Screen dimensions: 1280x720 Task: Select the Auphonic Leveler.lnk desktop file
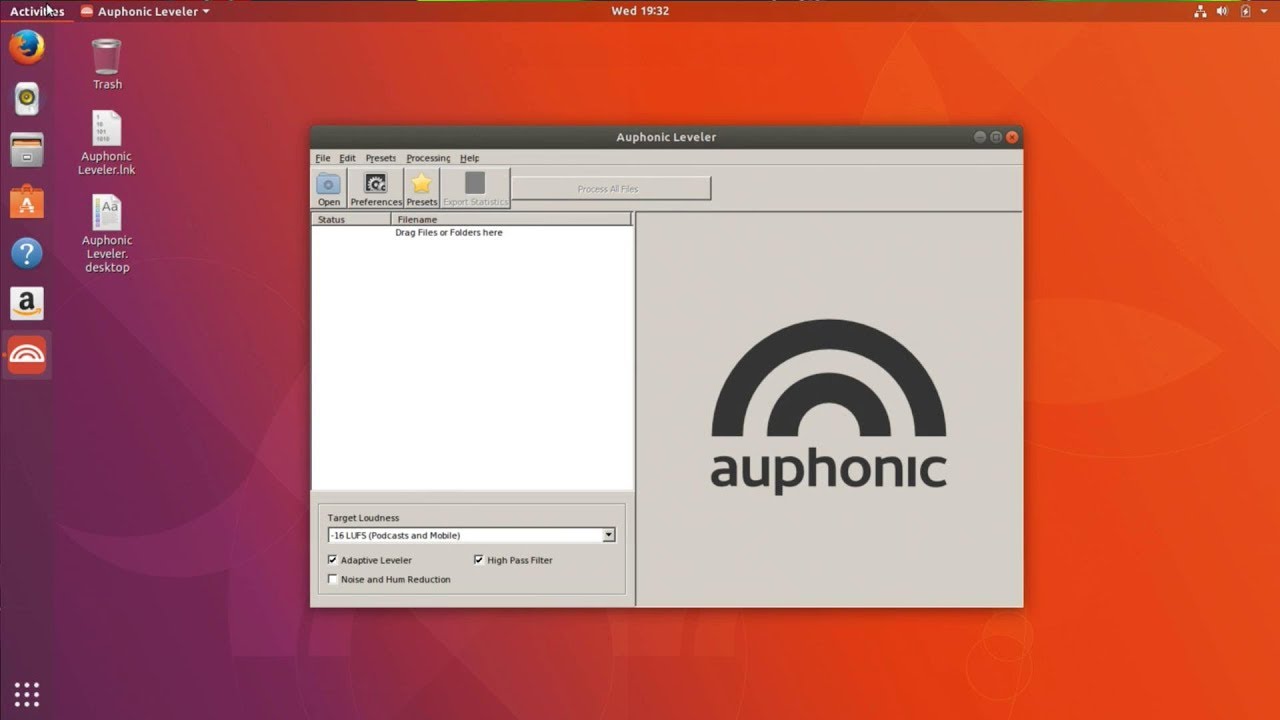pos(107,142)
